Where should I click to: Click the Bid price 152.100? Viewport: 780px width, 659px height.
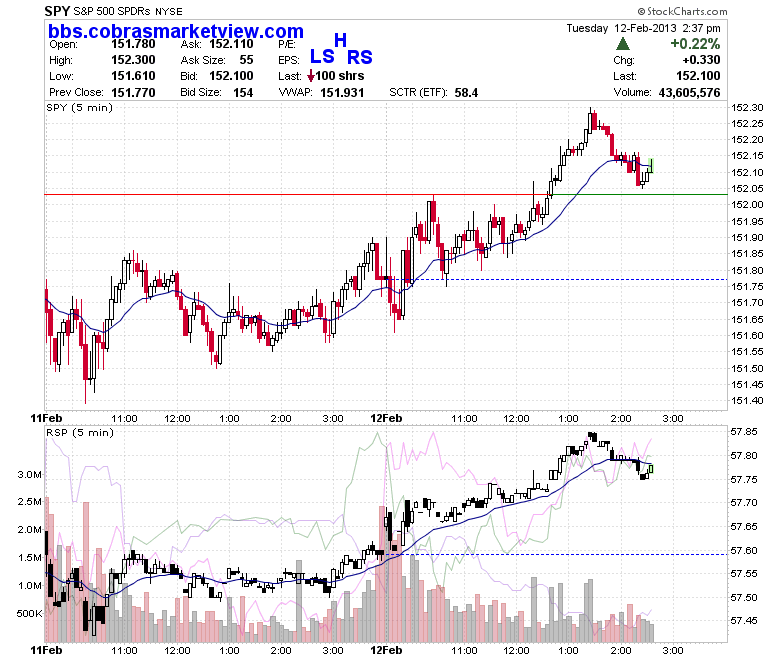(x=231, y=76)
